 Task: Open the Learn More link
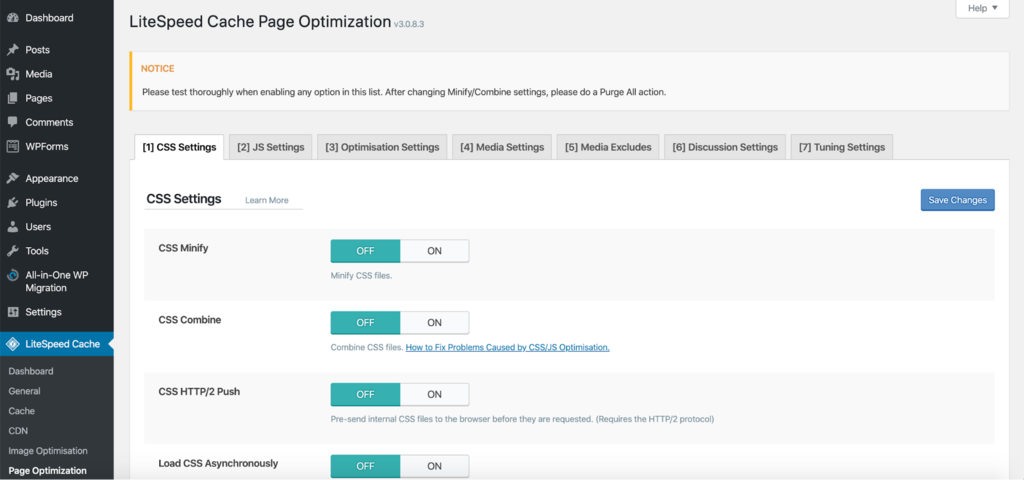point(266,200)
